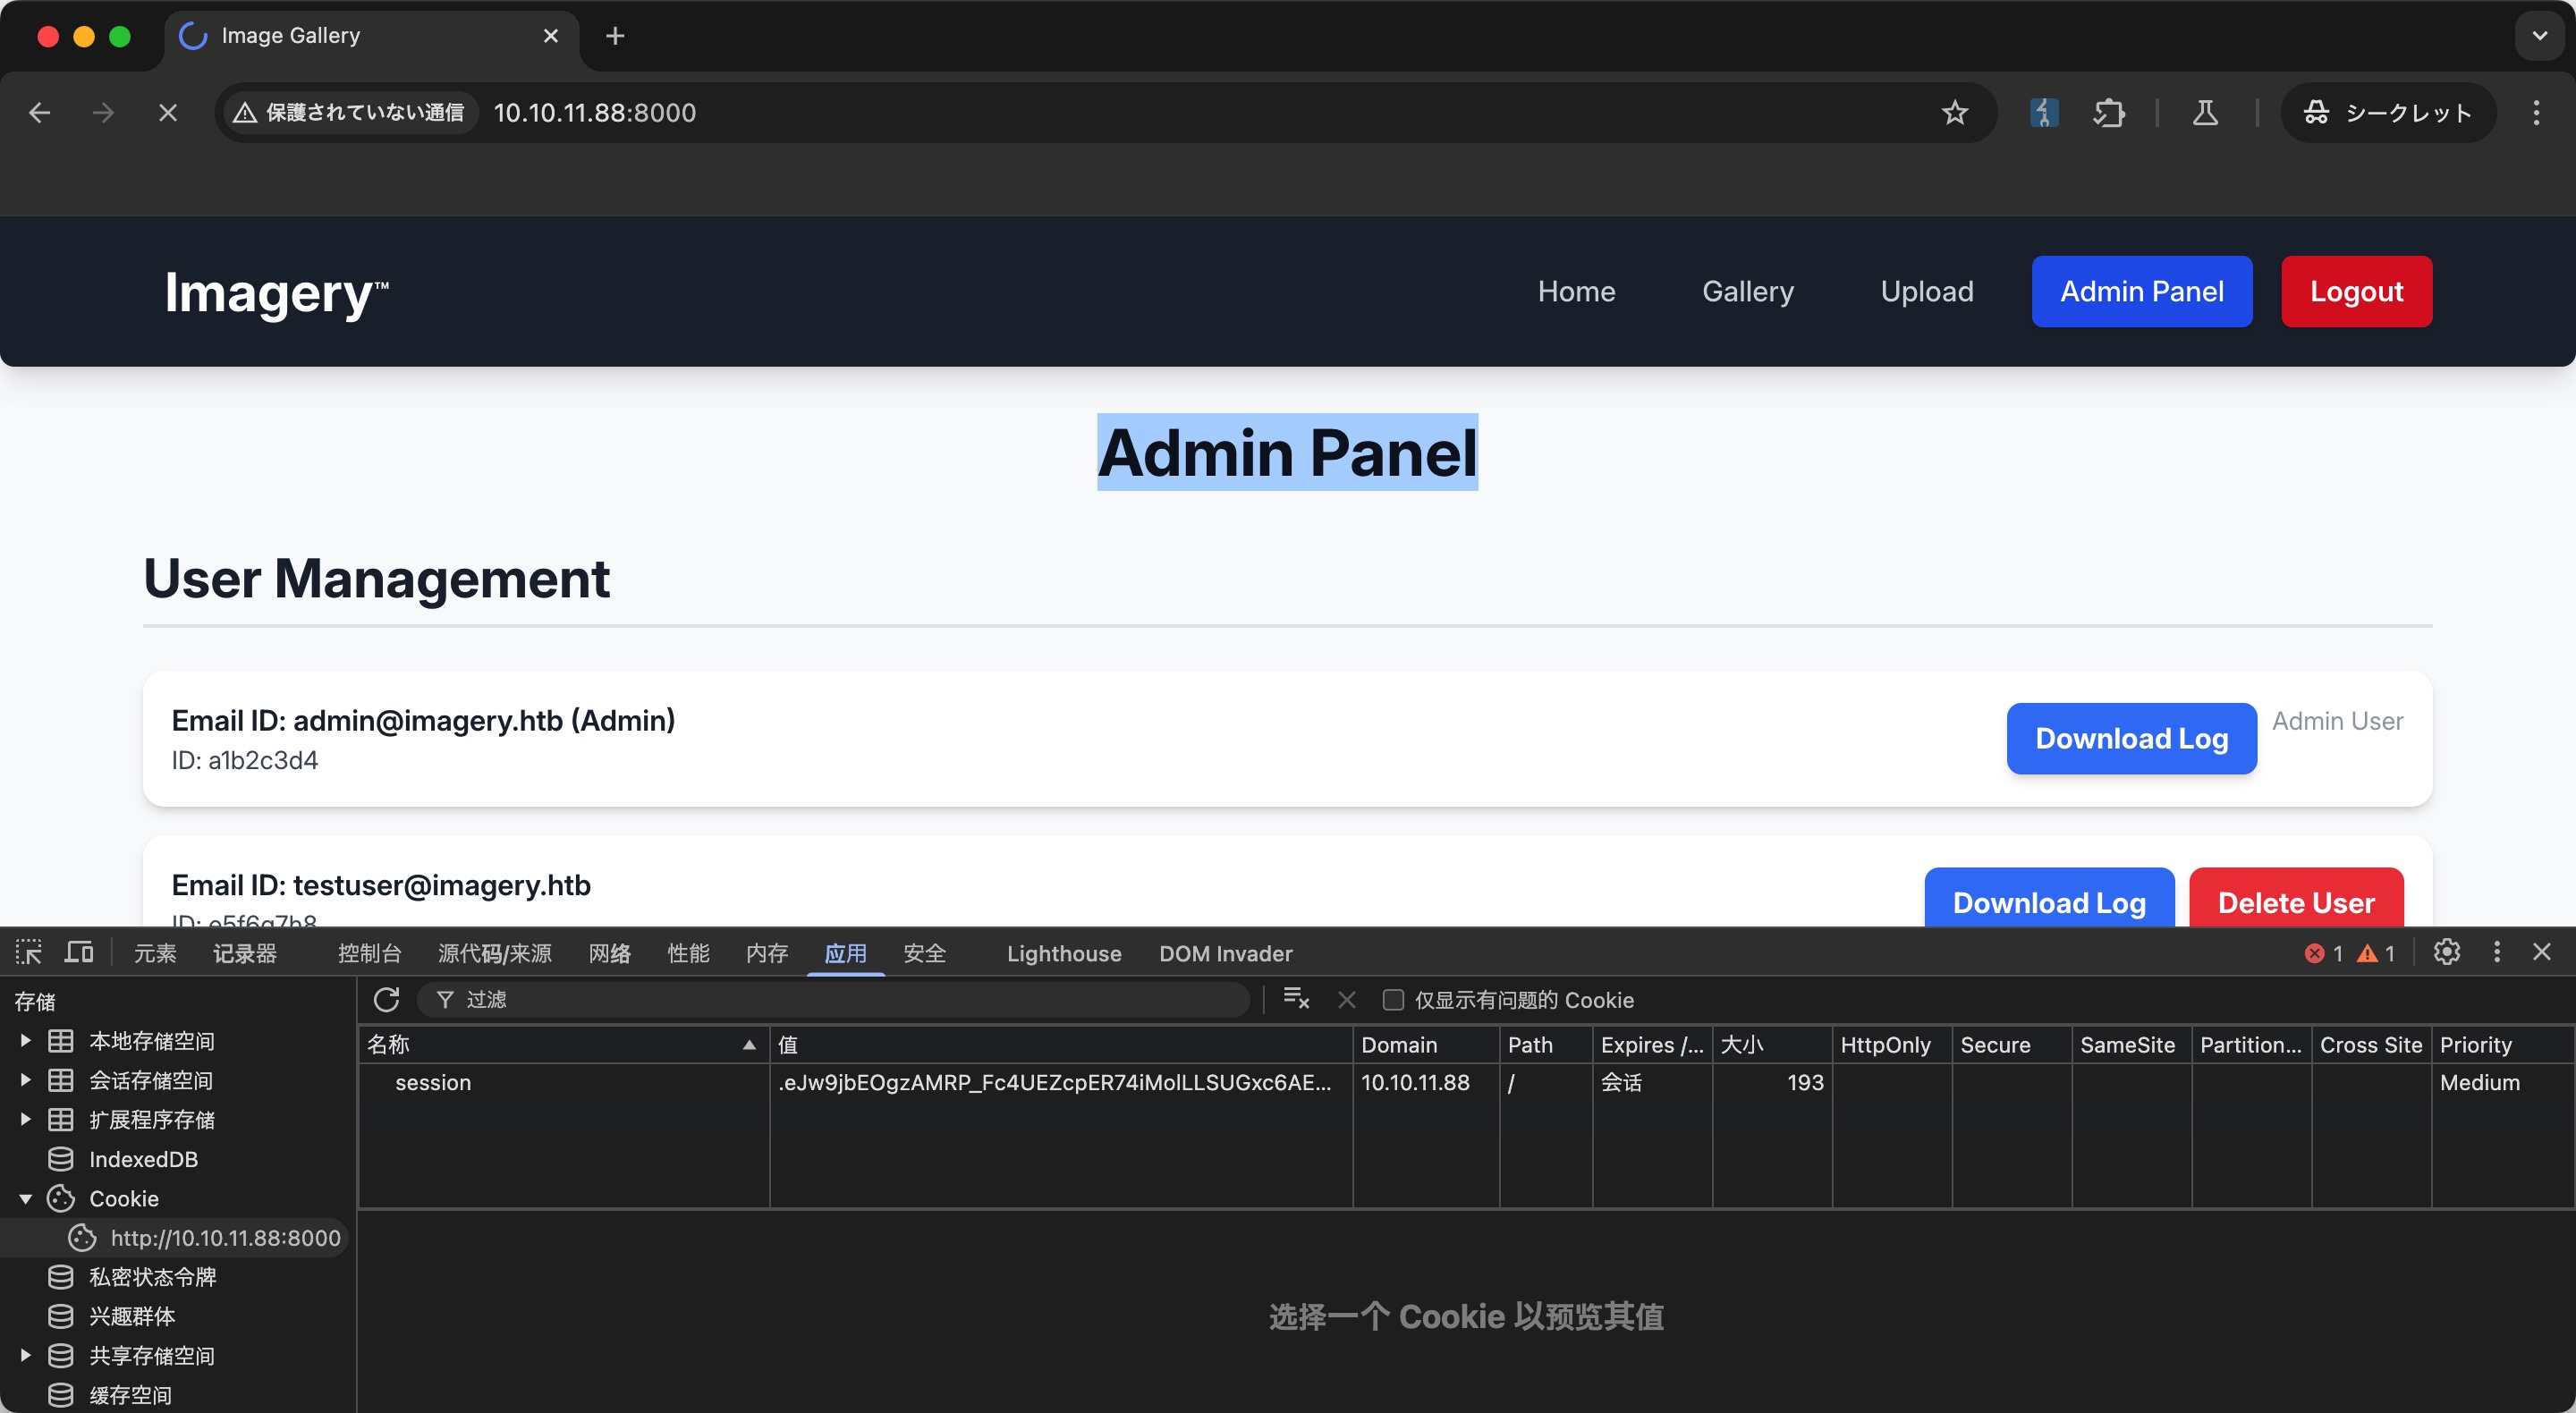The image size is (2576, 1413).
Task: Switch to 网络 network tab
Action: coord(609,953)
